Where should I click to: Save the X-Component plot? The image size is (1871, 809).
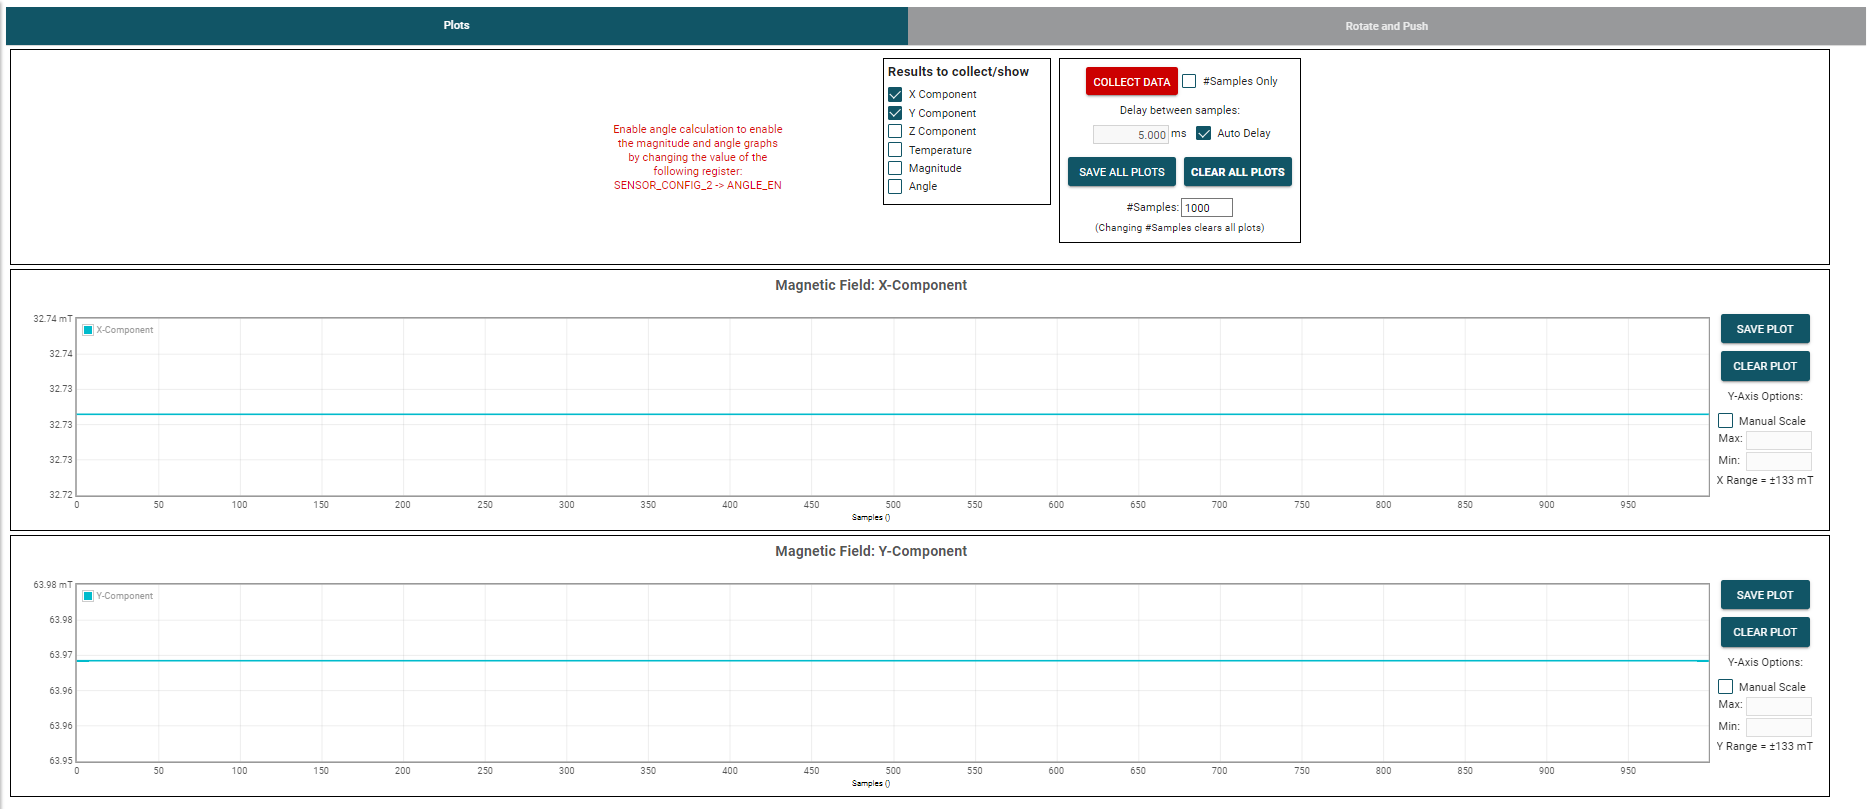pyautogui.click(x=1765, y=329)
